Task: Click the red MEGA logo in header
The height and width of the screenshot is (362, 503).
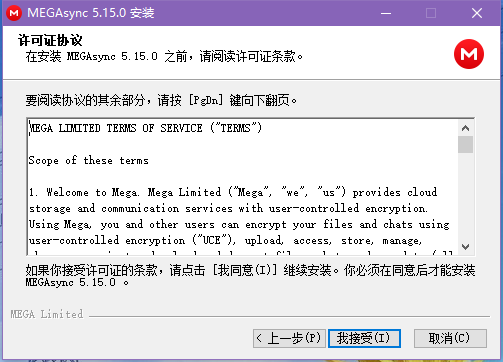Action: (x=469, y=54)
